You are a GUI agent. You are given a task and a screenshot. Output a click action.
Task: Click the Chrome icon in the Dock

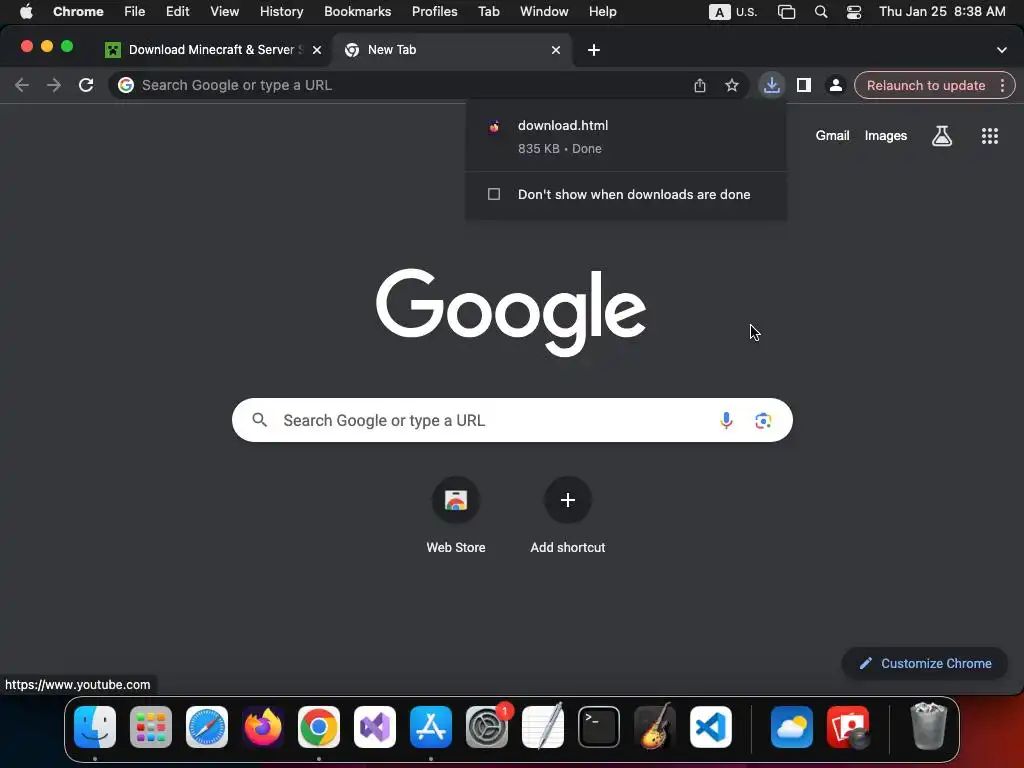[319, 727]
